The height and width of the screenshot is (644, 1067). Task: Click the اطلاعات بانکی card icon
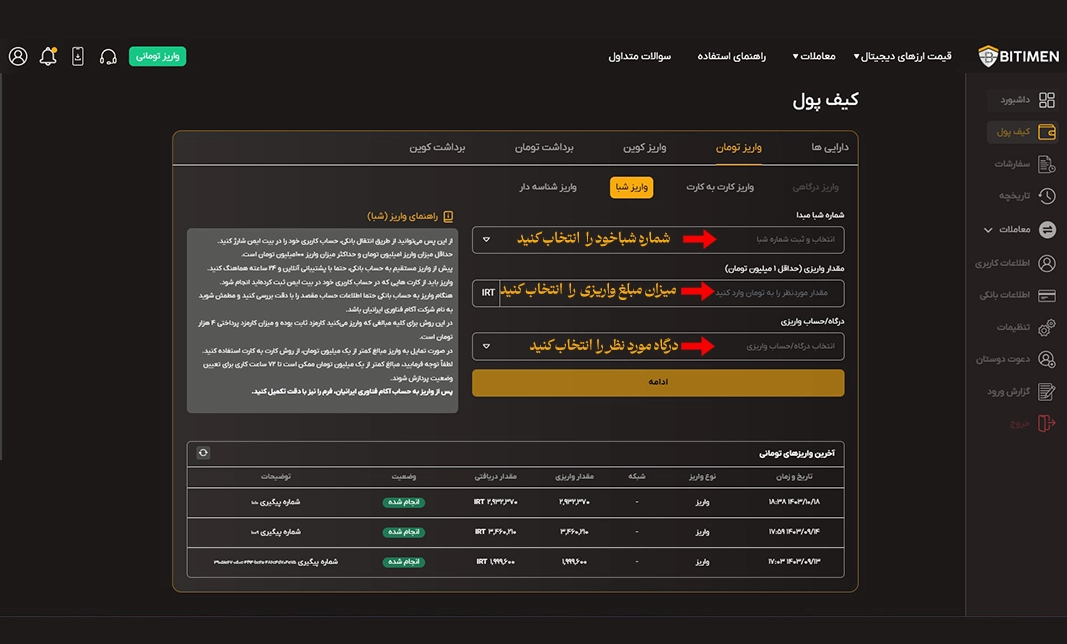tap(1047, 295)
